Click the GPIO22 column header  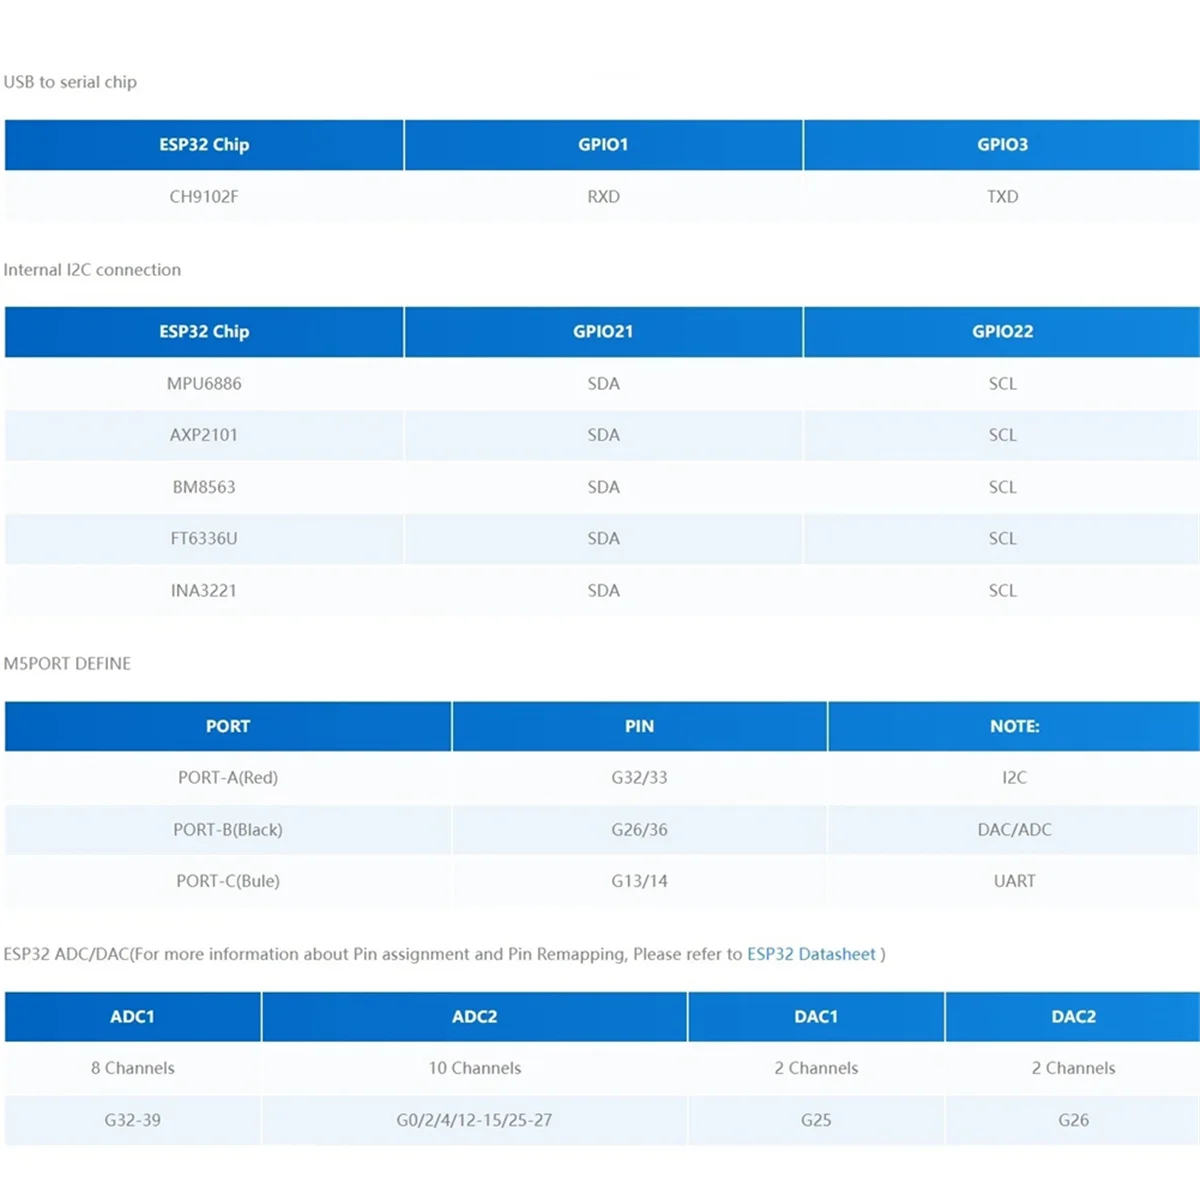coord(1002,332)
